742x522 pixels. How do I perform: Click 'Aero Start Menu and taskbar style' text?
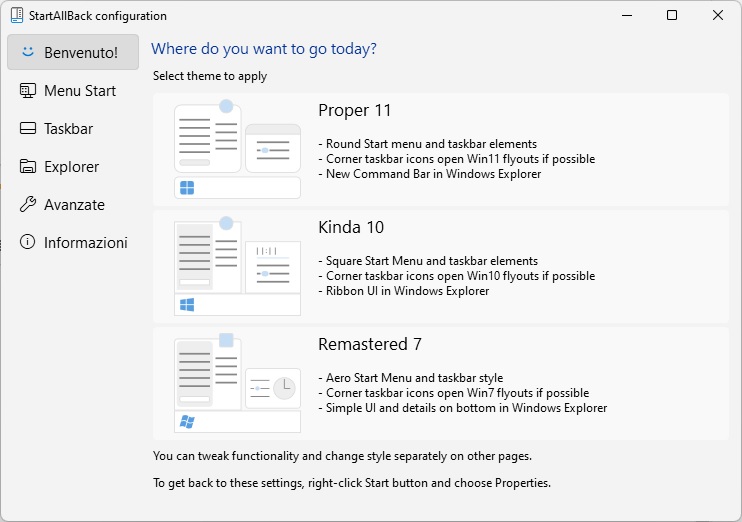pyautogui.click(x=410, y=378)
